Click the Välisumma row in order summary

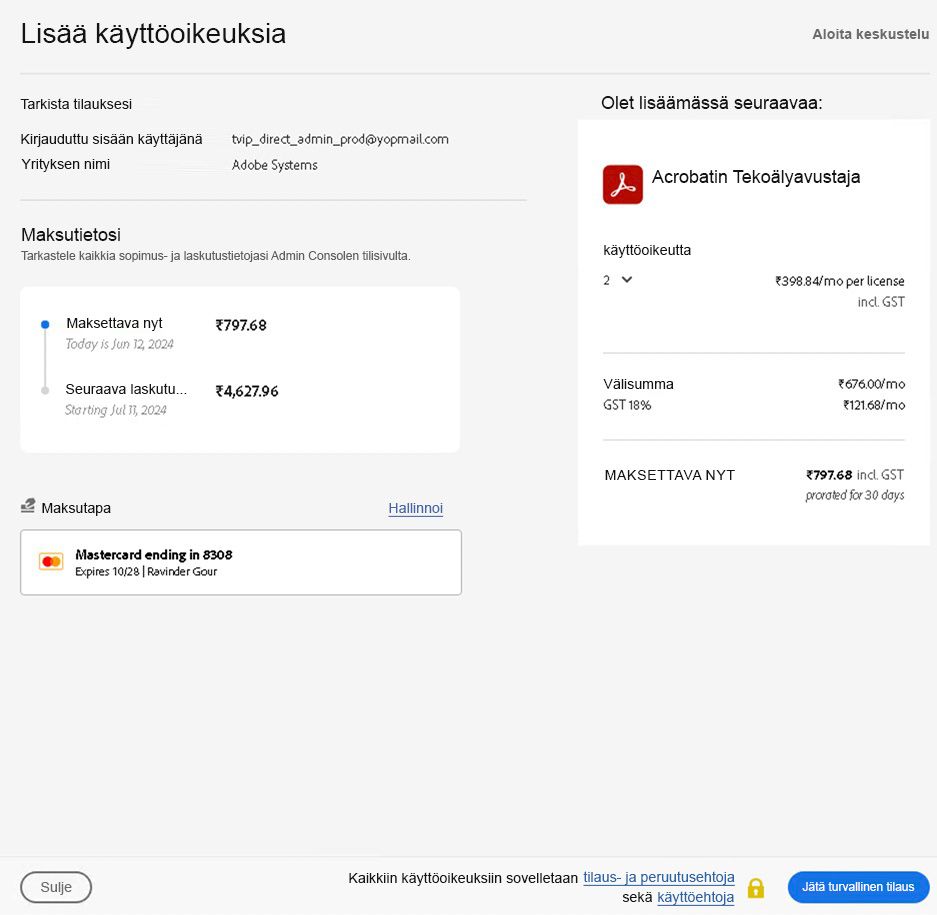(638, 384)
